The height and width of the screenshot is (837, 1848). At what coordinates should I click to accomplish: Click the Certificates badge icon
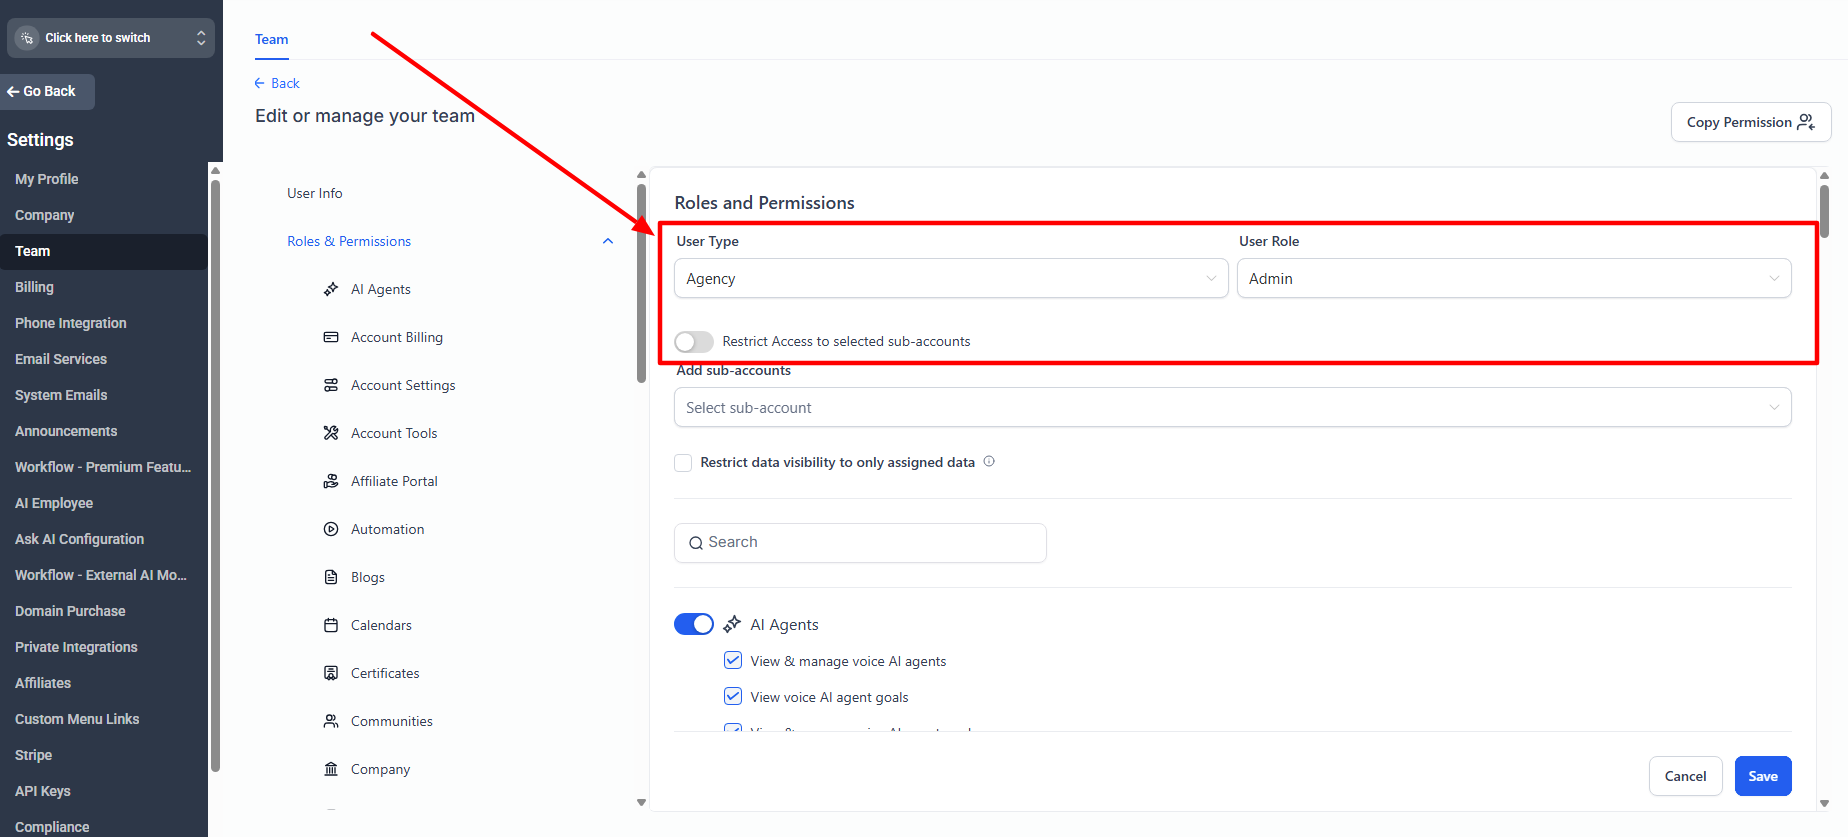[x=331, y=673]
